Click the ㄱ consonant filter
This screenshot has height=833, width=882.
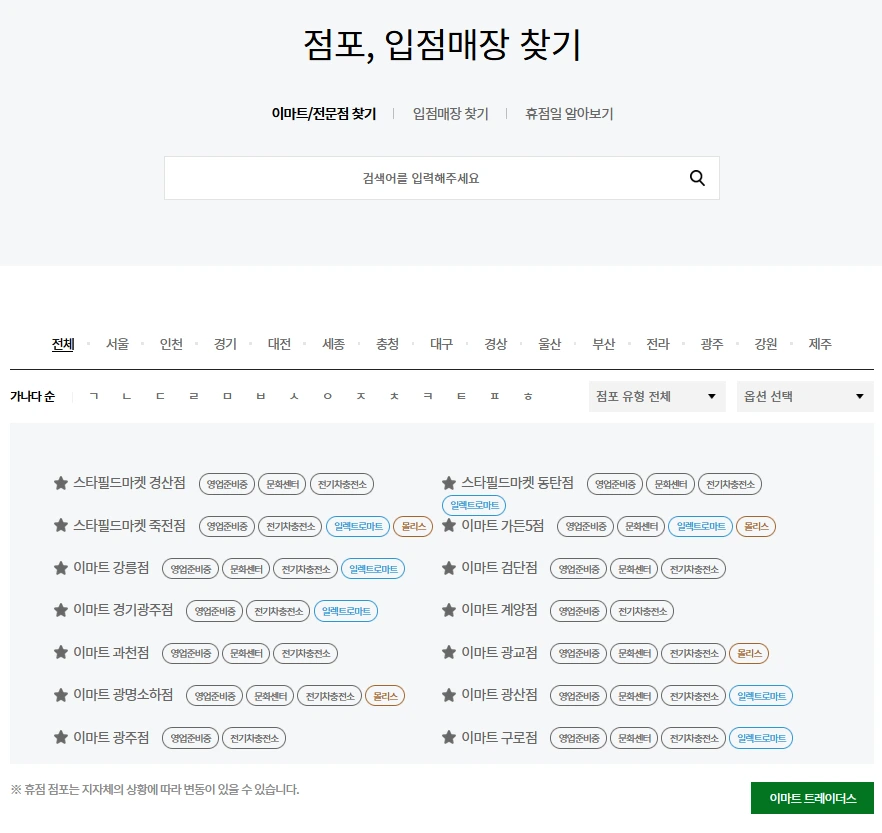93,396
